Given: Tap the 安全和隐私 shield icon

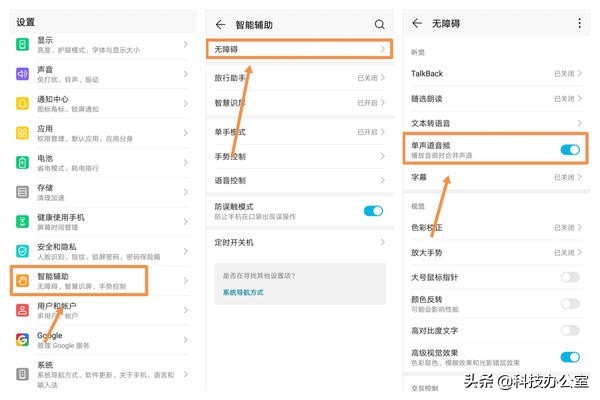Looking at the screenshot, I should (x=22, y=250).
